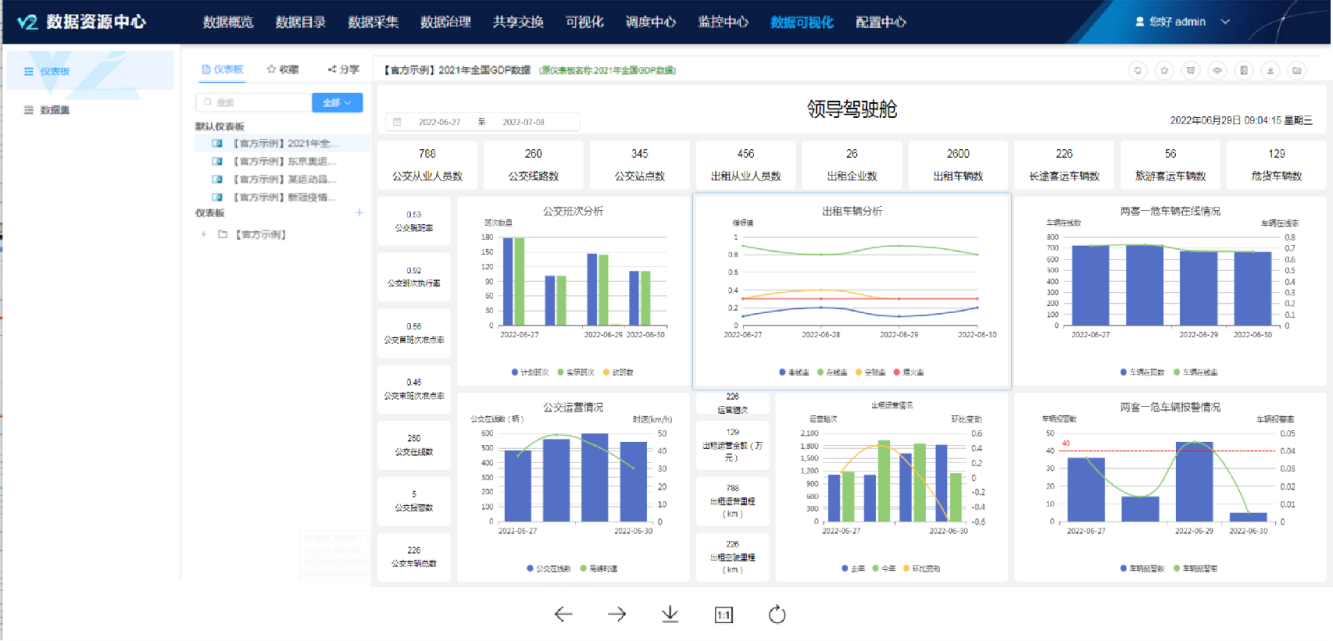Open the 全部 filter dropdown
This screenshot has width=1333, height=641.
tap(337, 102)
